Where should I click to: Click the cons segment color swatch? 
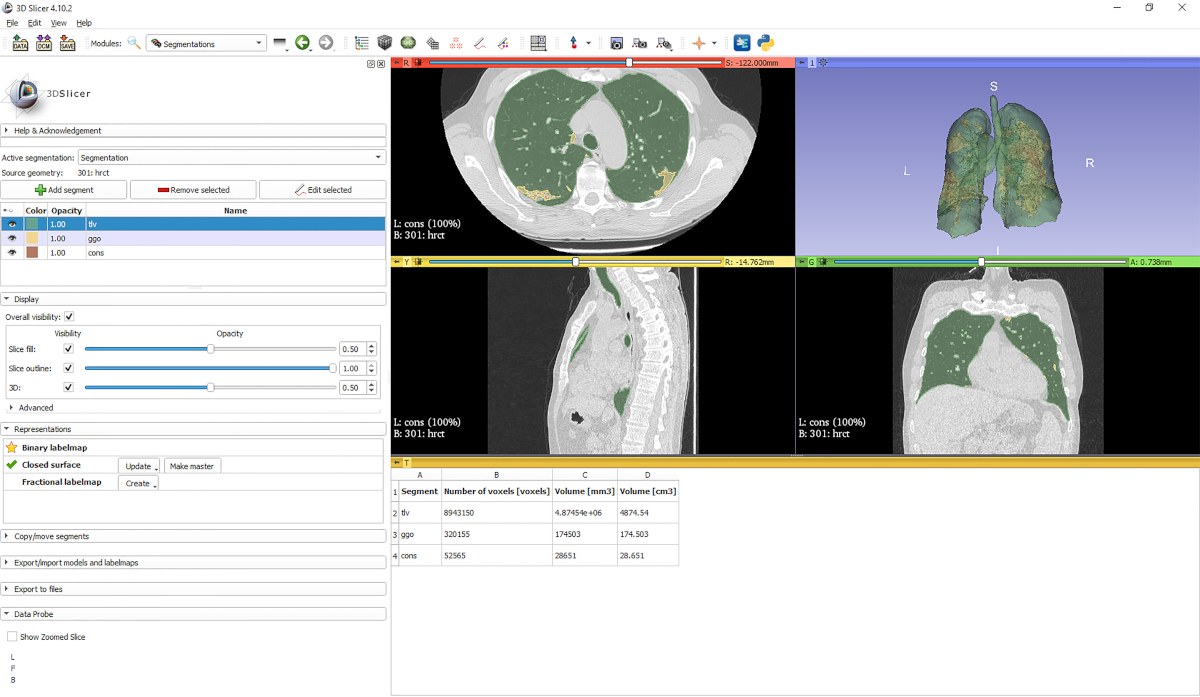click(33, 253)
